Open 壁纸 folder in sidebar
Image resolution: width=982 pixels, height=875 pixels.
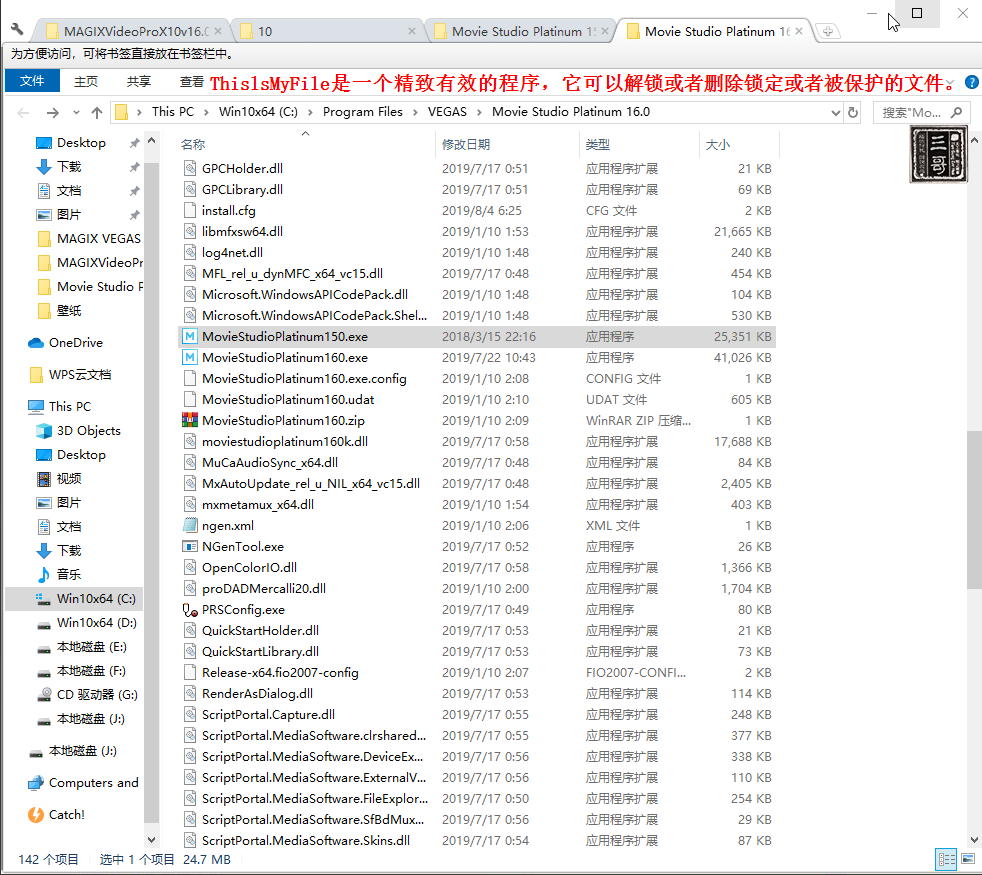pyautogui.click(x=69, y=311)
